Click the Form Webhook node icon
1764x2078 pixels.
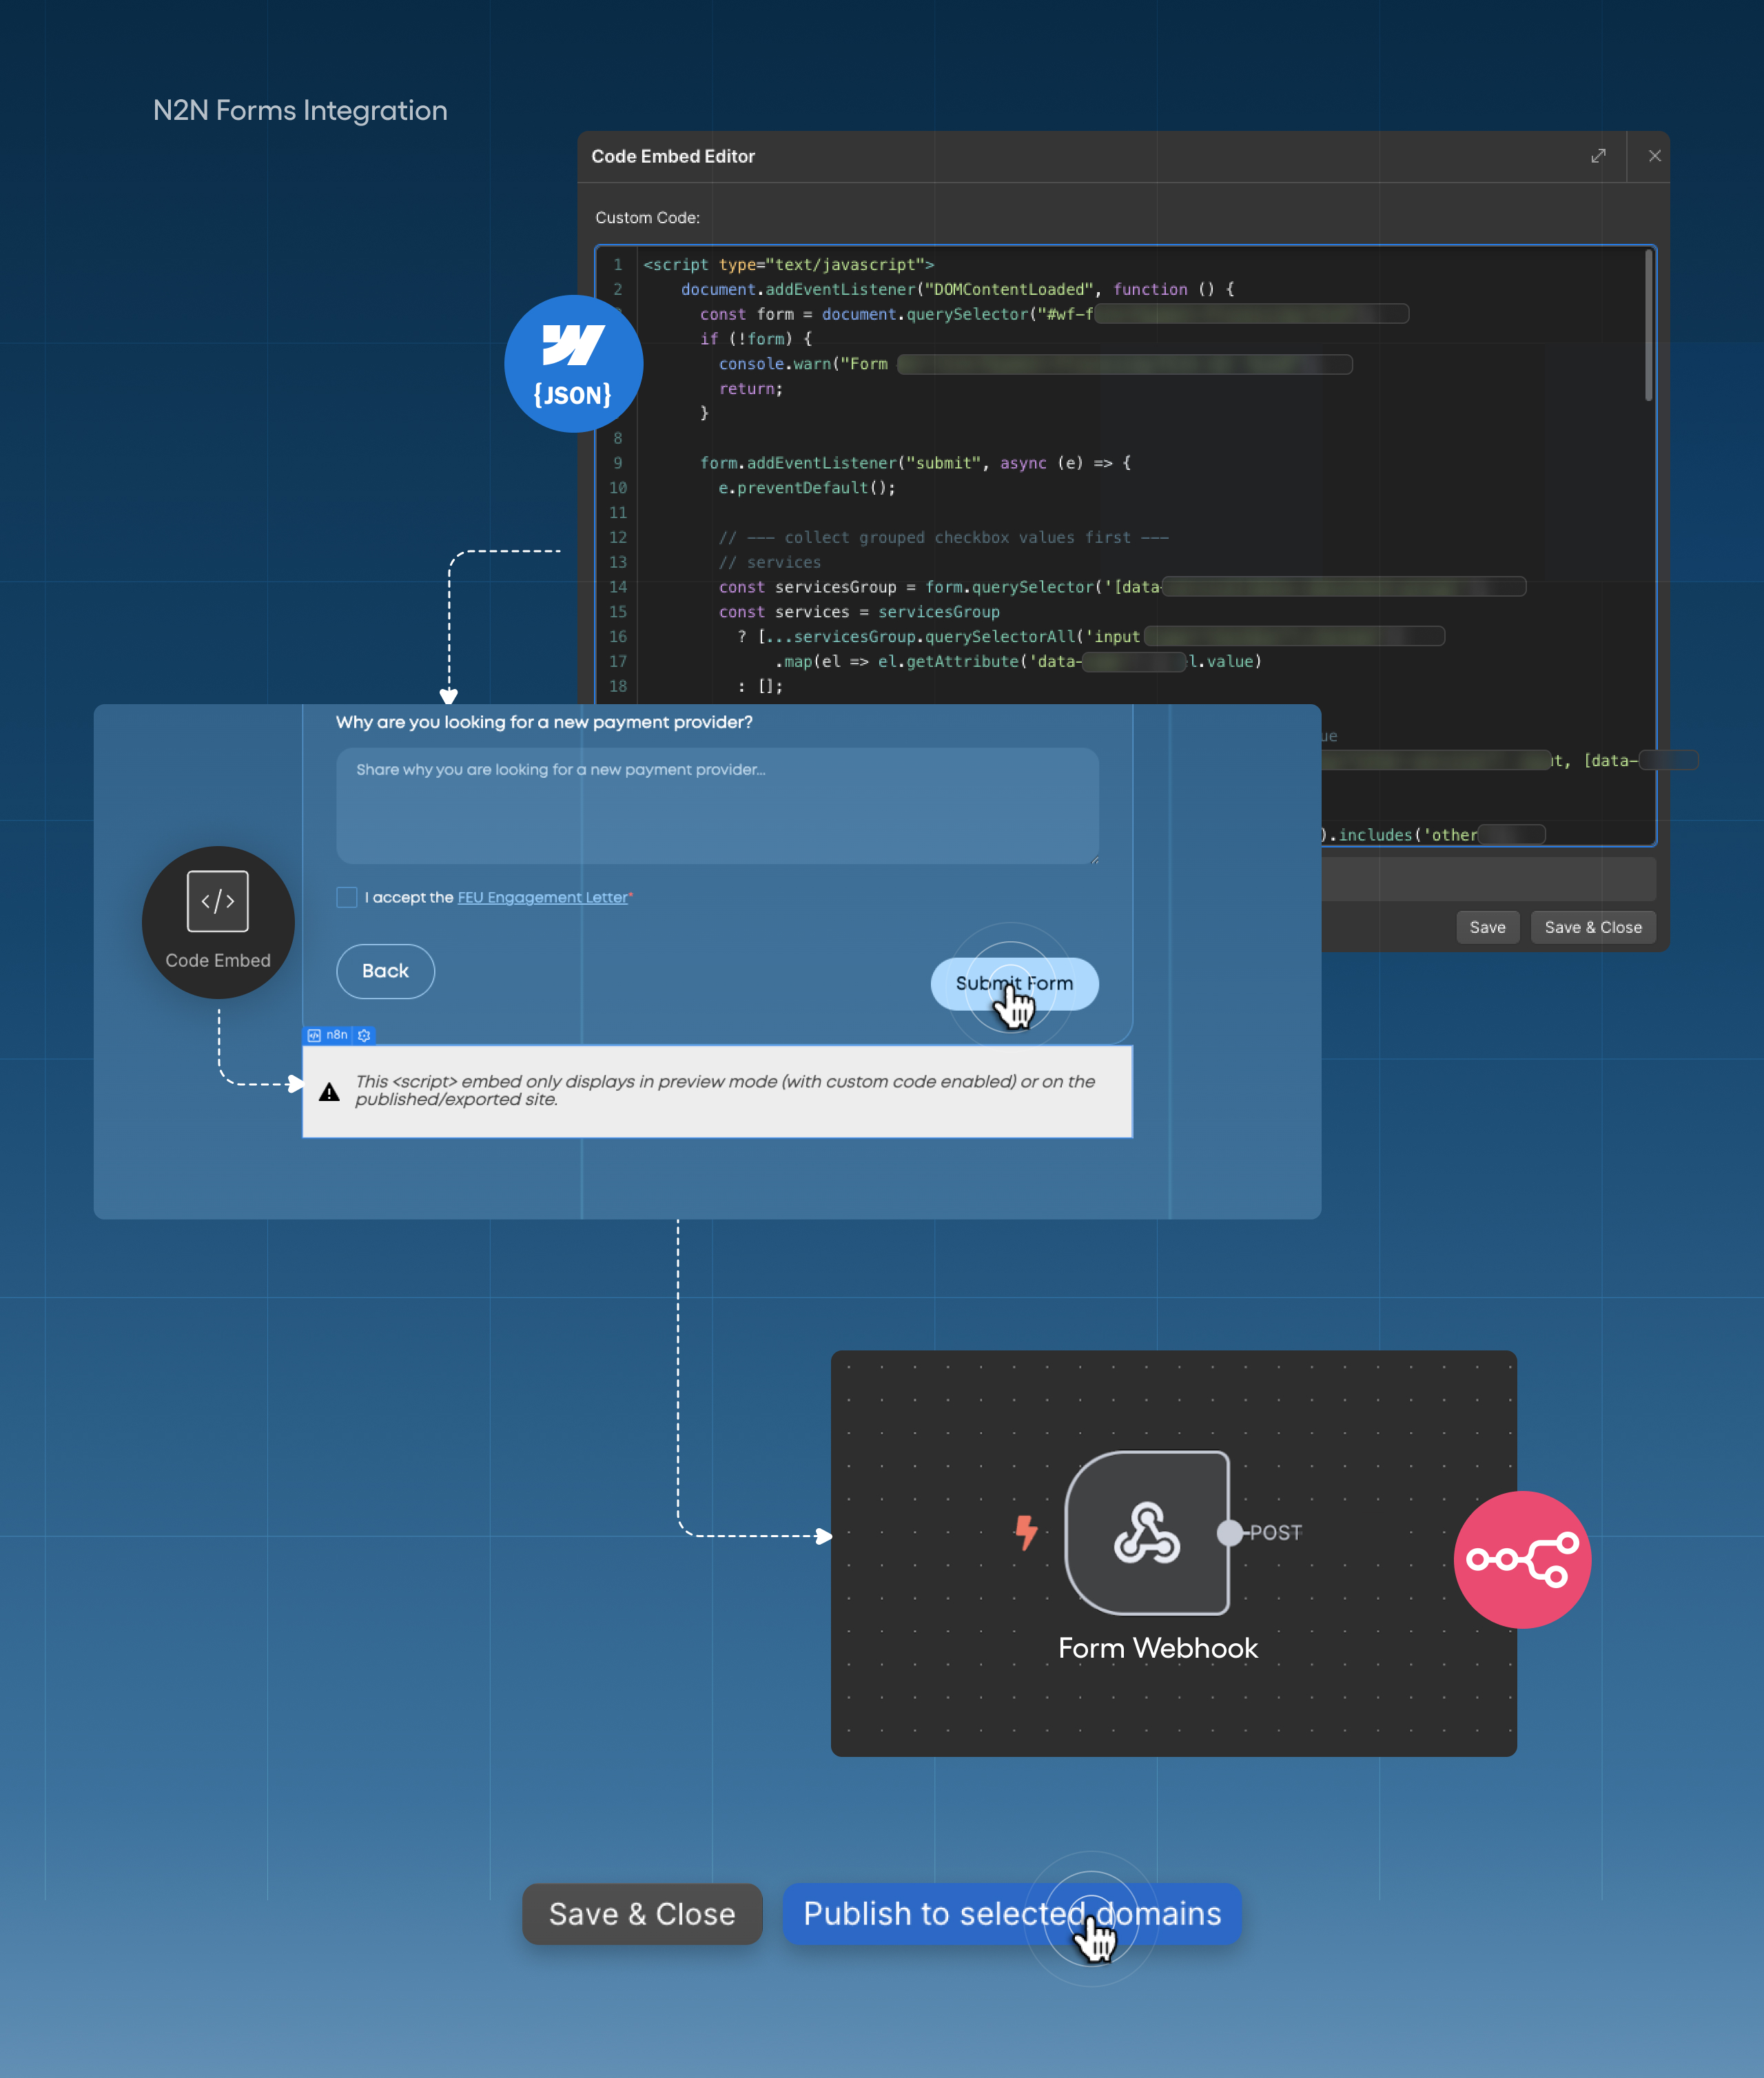1148,1533
